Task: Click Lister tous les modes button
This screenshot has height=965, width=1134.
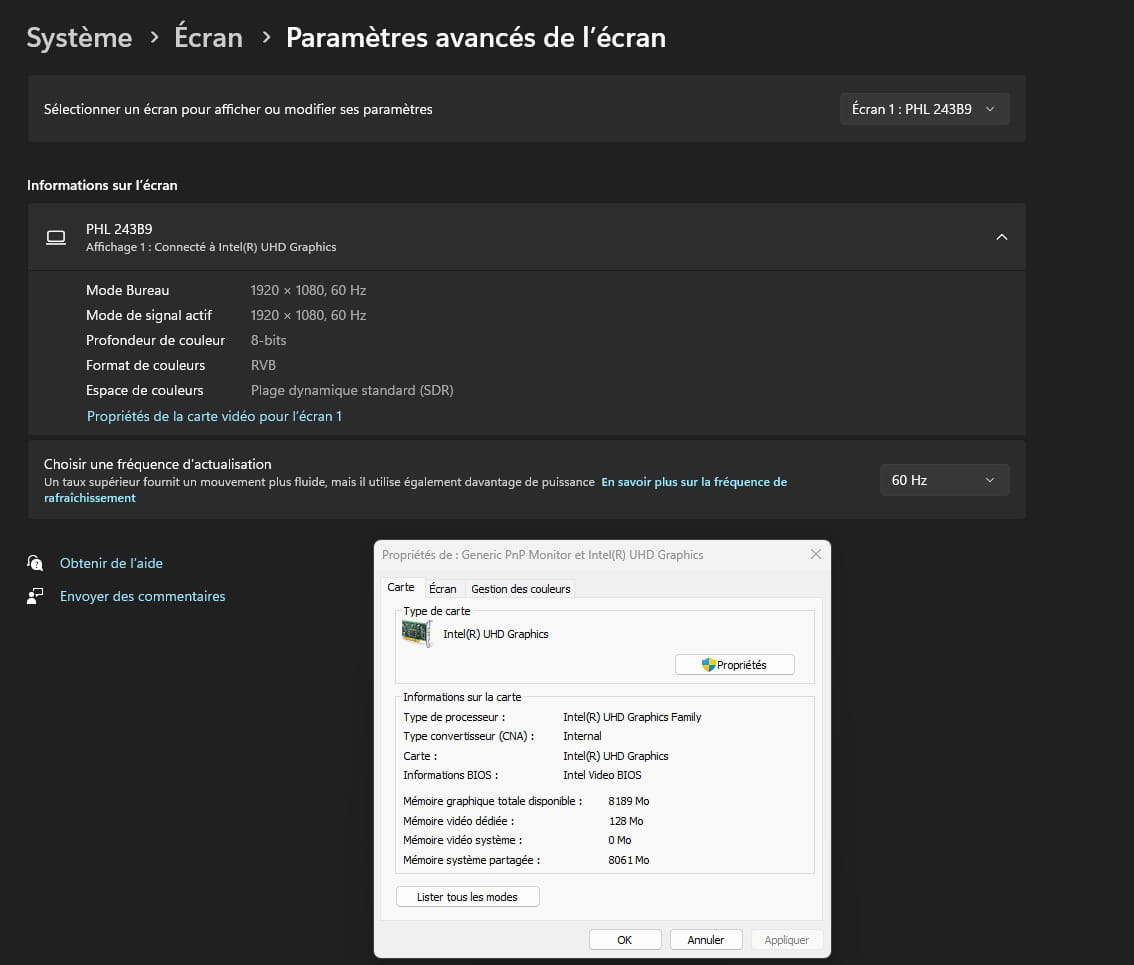Action: (467, 897)
